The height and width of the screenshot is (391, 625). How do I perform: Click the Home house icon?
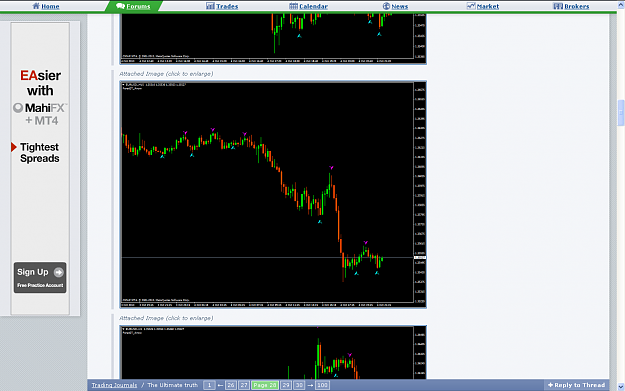36,6
